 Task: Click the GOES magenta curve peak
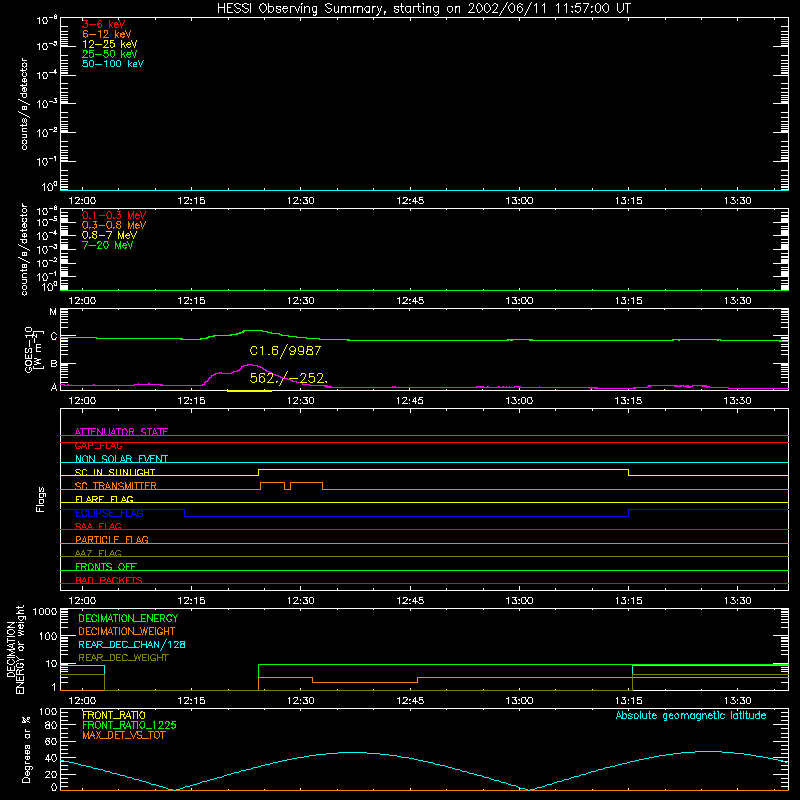[x=250, y=365]
